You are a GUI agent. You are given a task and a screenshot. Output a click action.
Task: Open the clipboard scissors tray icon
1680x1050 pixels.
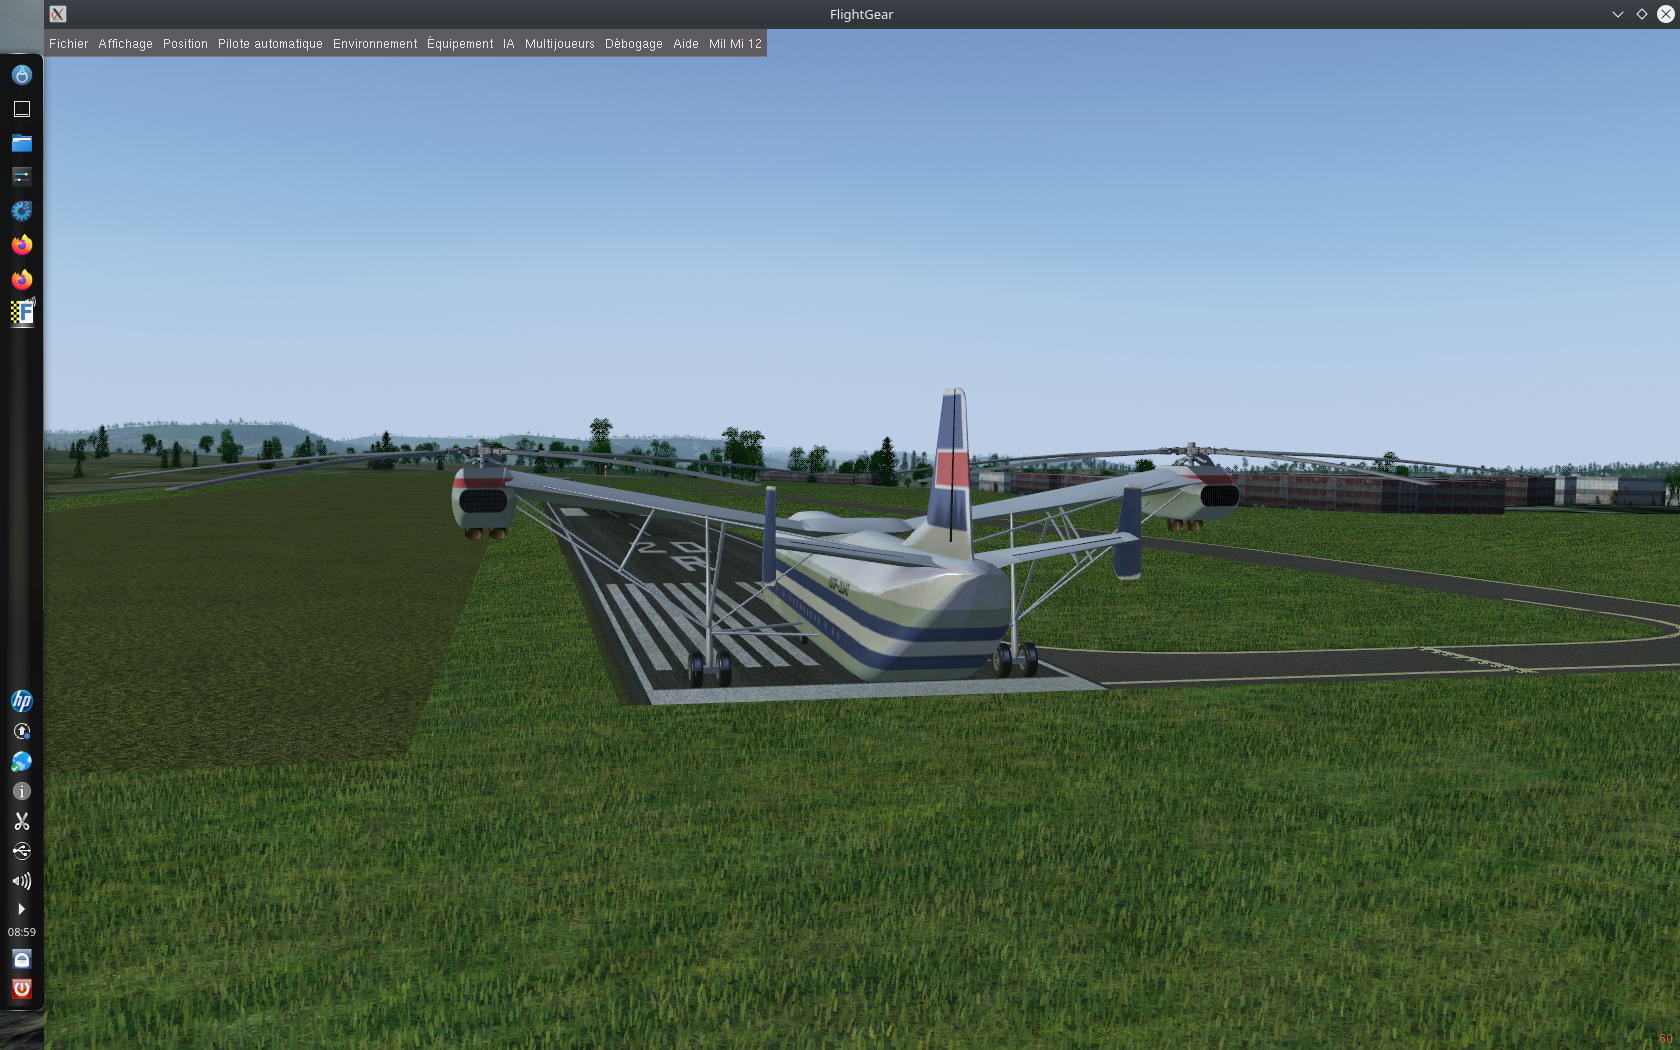click(22, 821)
